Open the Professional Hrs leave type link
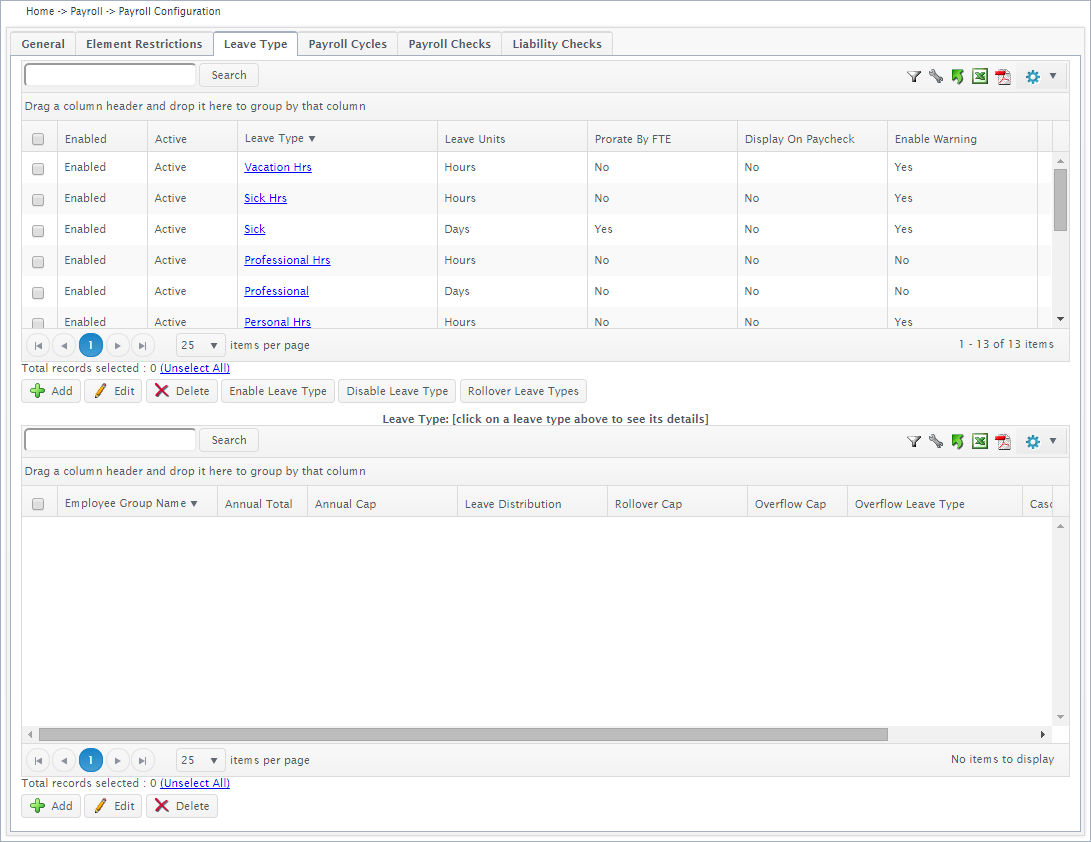The height and width of the screenshot is (842, 1091). pyautogui.click(x=287, y=260)
